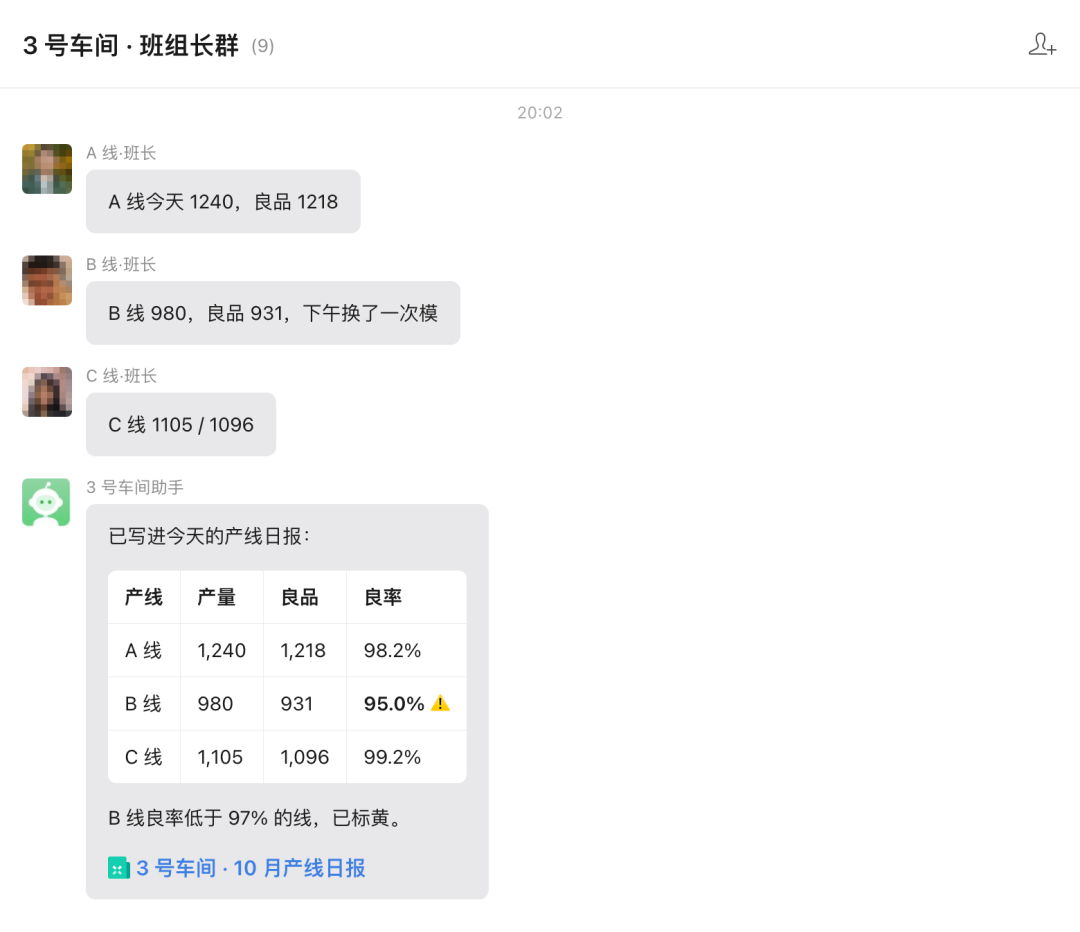Click the table cell '1,218'
This screenshot has width=1080, height=932.
(303, 650)
